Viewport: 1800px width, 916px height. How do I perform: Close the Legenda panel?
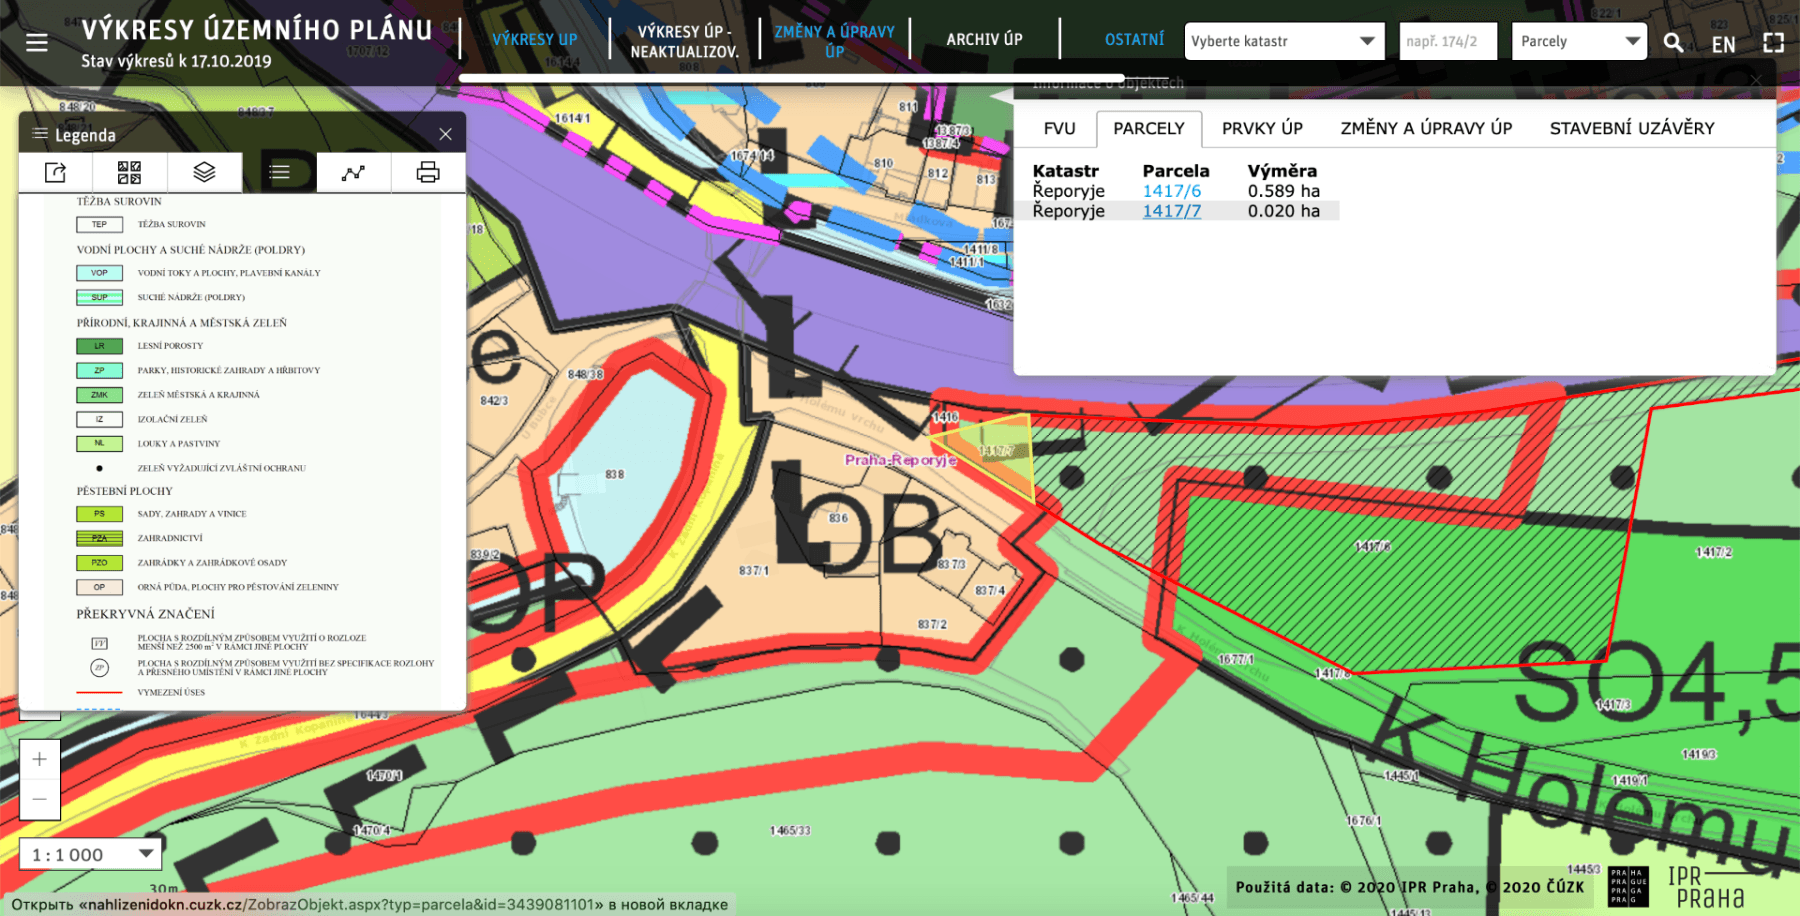coord(445,134)
